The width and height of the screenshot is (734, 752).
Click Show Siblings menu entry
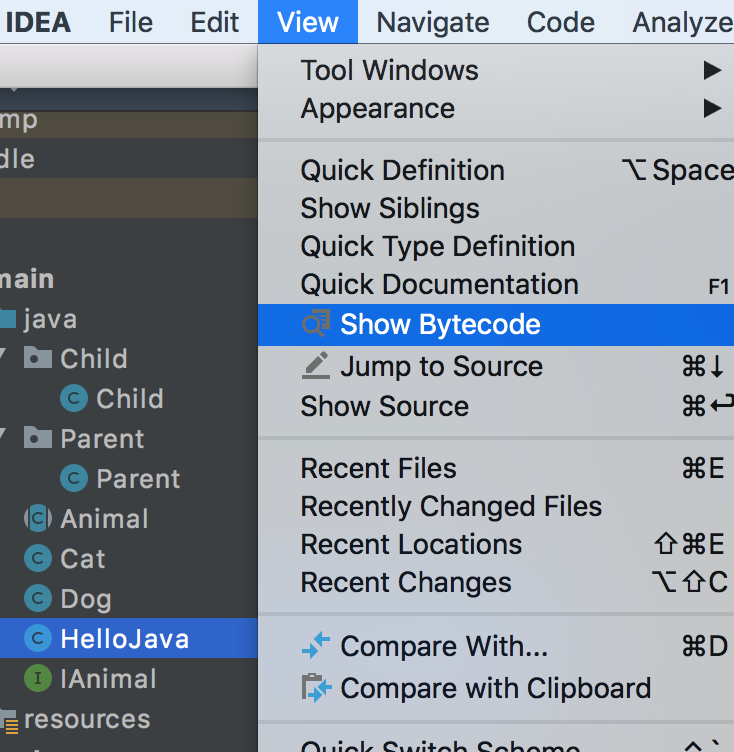[x=390, y=208]
